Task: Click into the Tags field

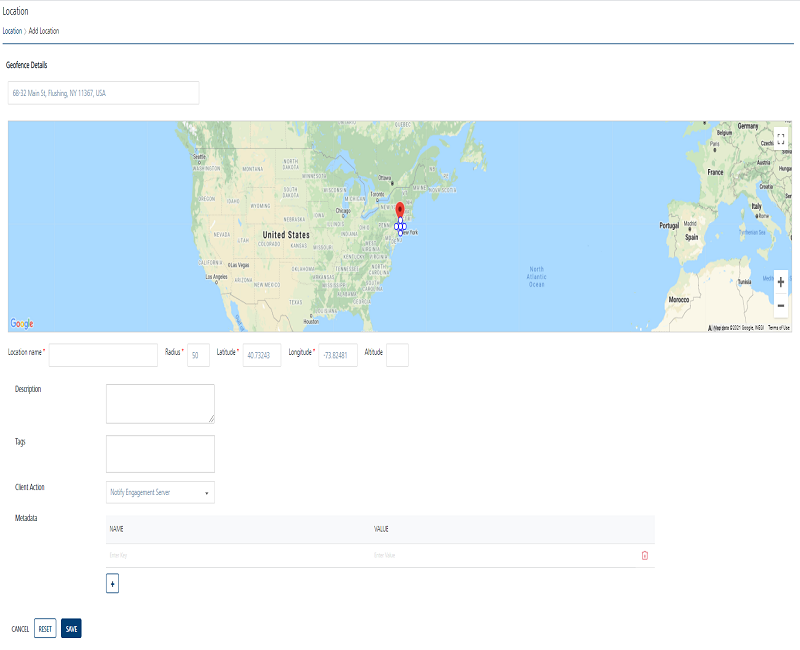Action: (160, 454)
